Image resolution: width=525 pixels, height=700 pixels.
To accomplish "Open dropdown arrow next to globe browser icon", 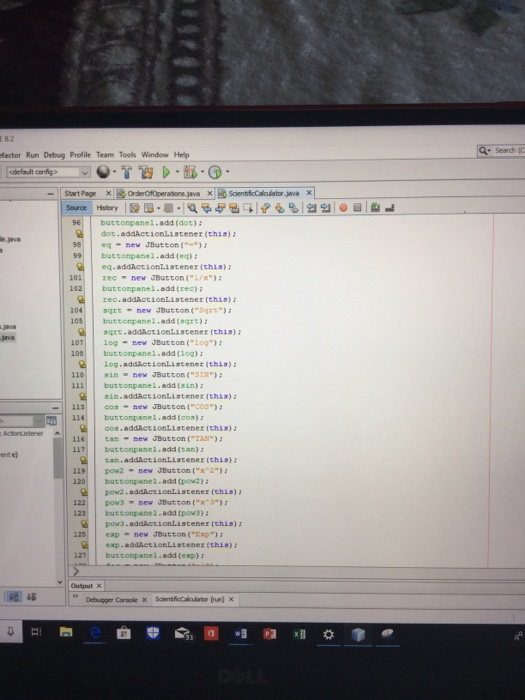I will click(x=114, y=171).
